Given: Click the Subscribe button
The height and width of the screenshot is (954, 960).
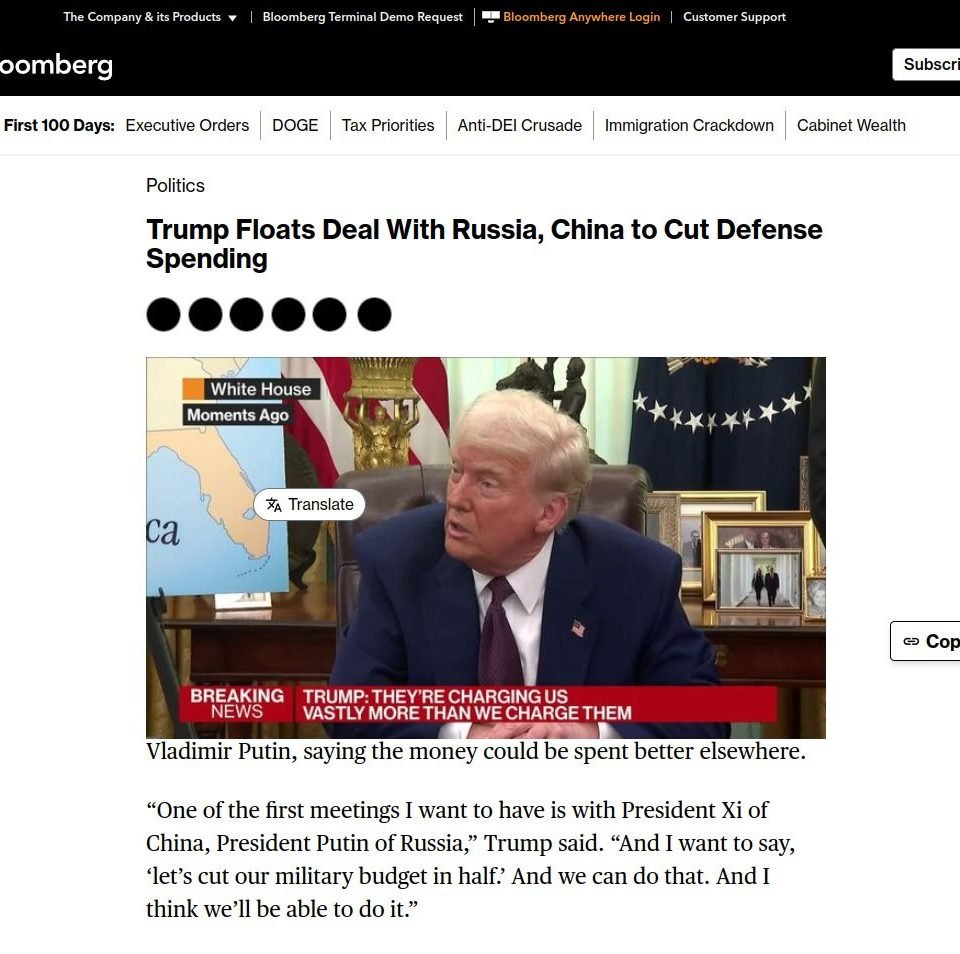Looking at the screenshot, I should 926,64.
